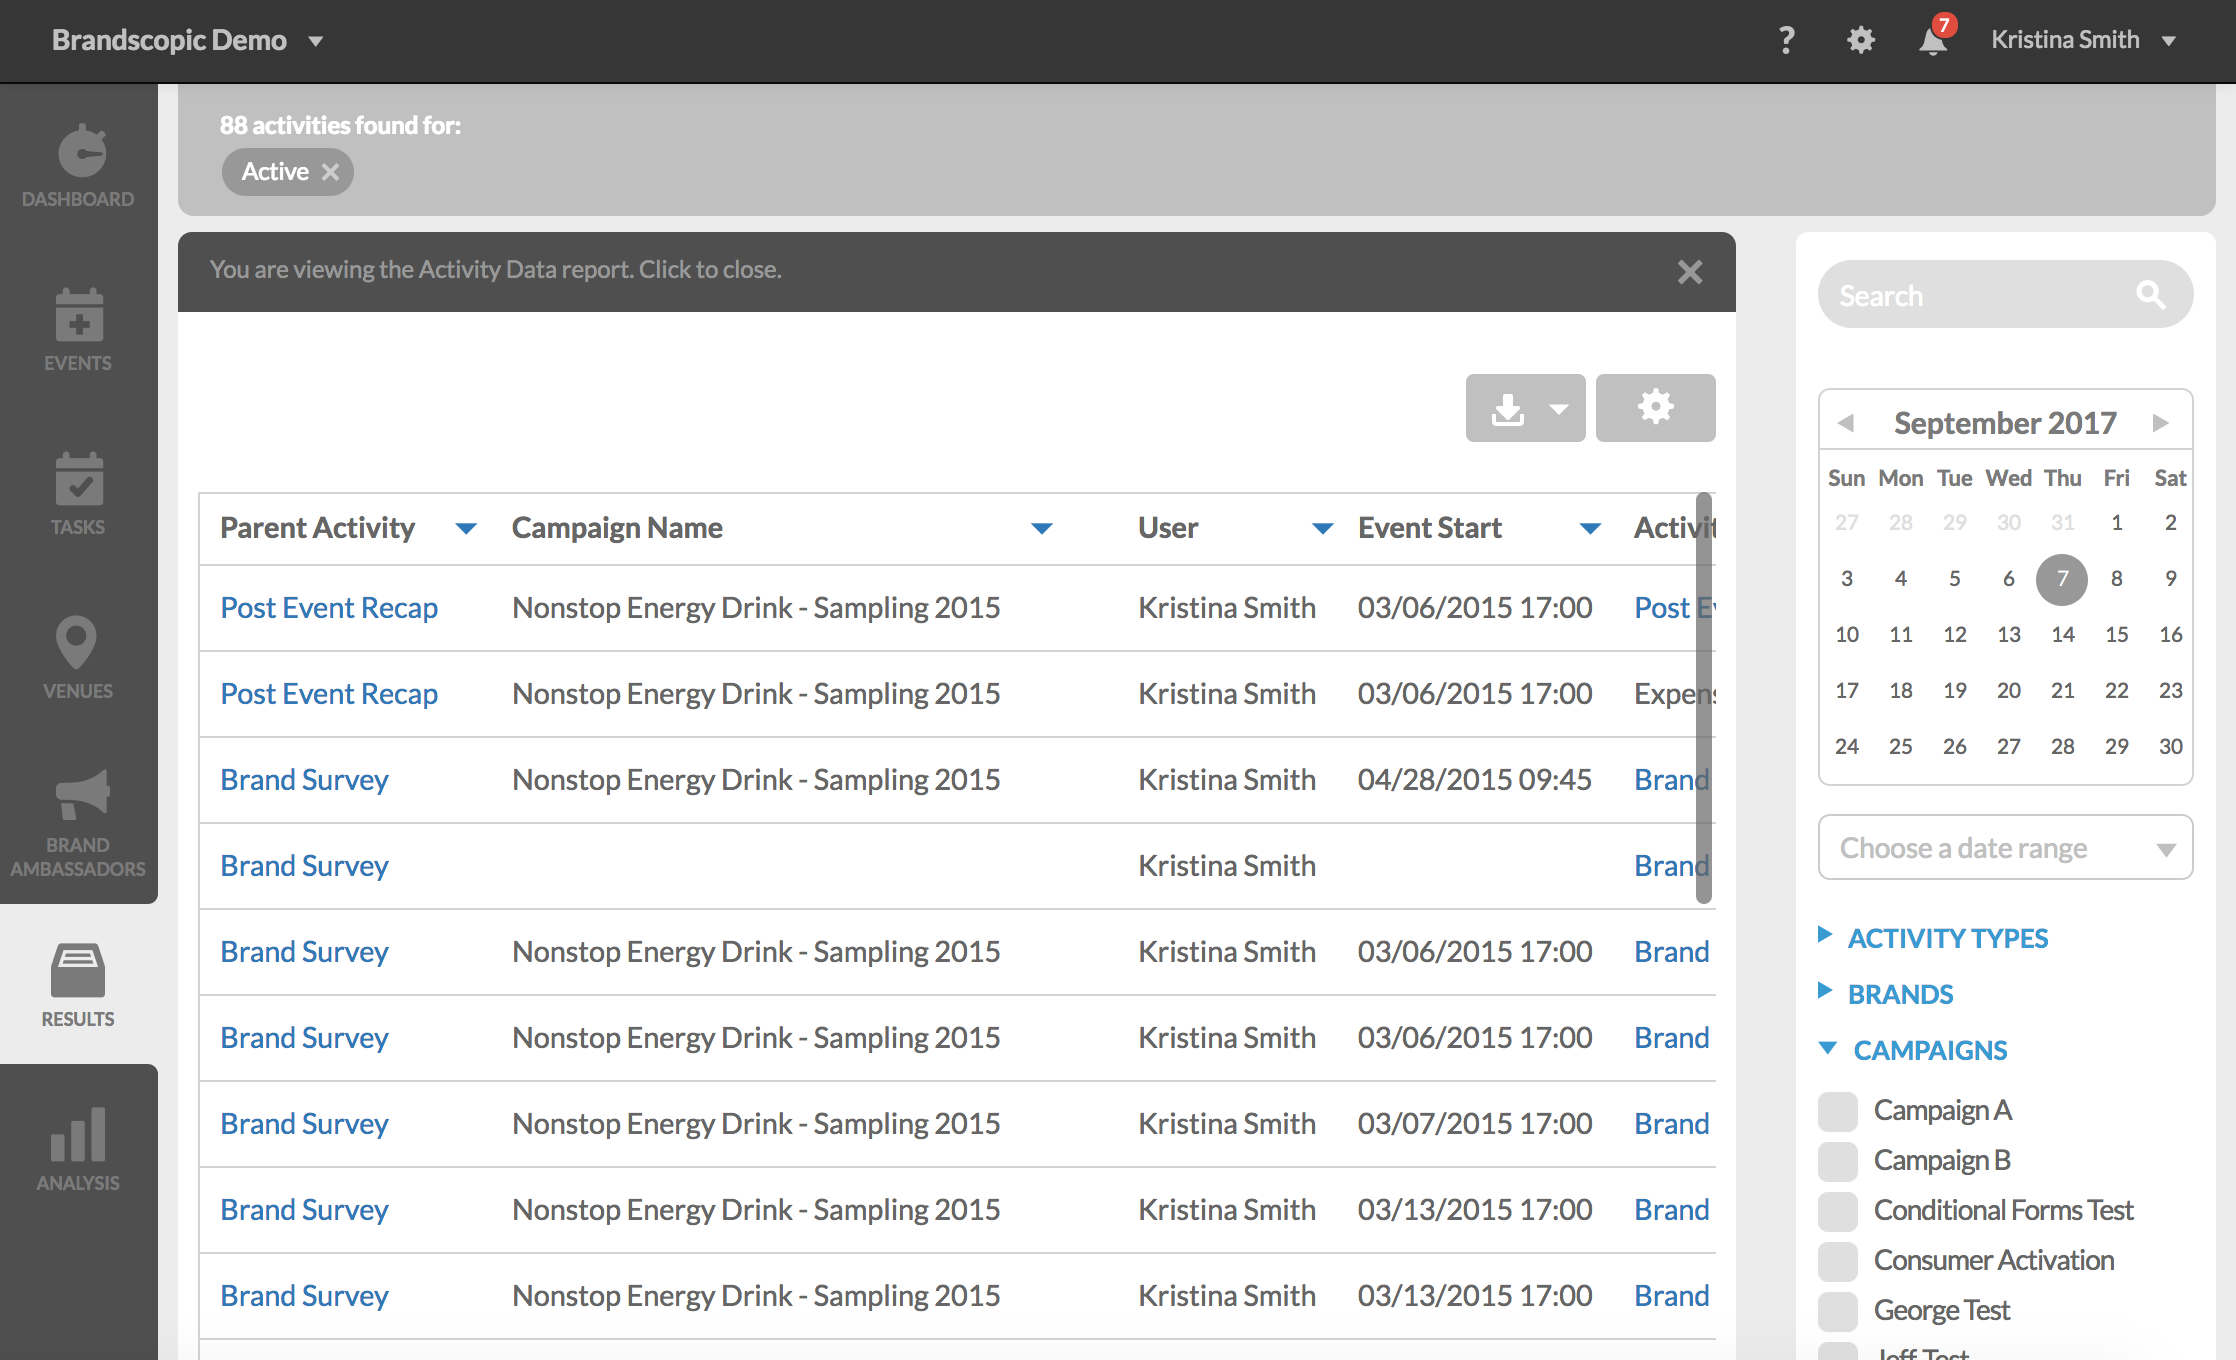Open Brand Survey link for 04/28/2015 09:45
Viewport: 2236px width, 1360px height.
tap(304, 780)
